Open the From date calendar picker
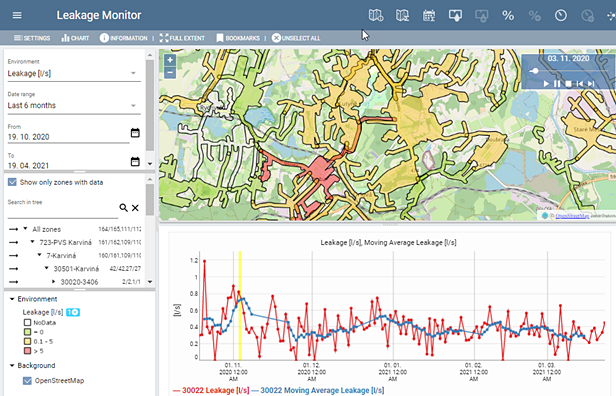 (x=135, y=133)
